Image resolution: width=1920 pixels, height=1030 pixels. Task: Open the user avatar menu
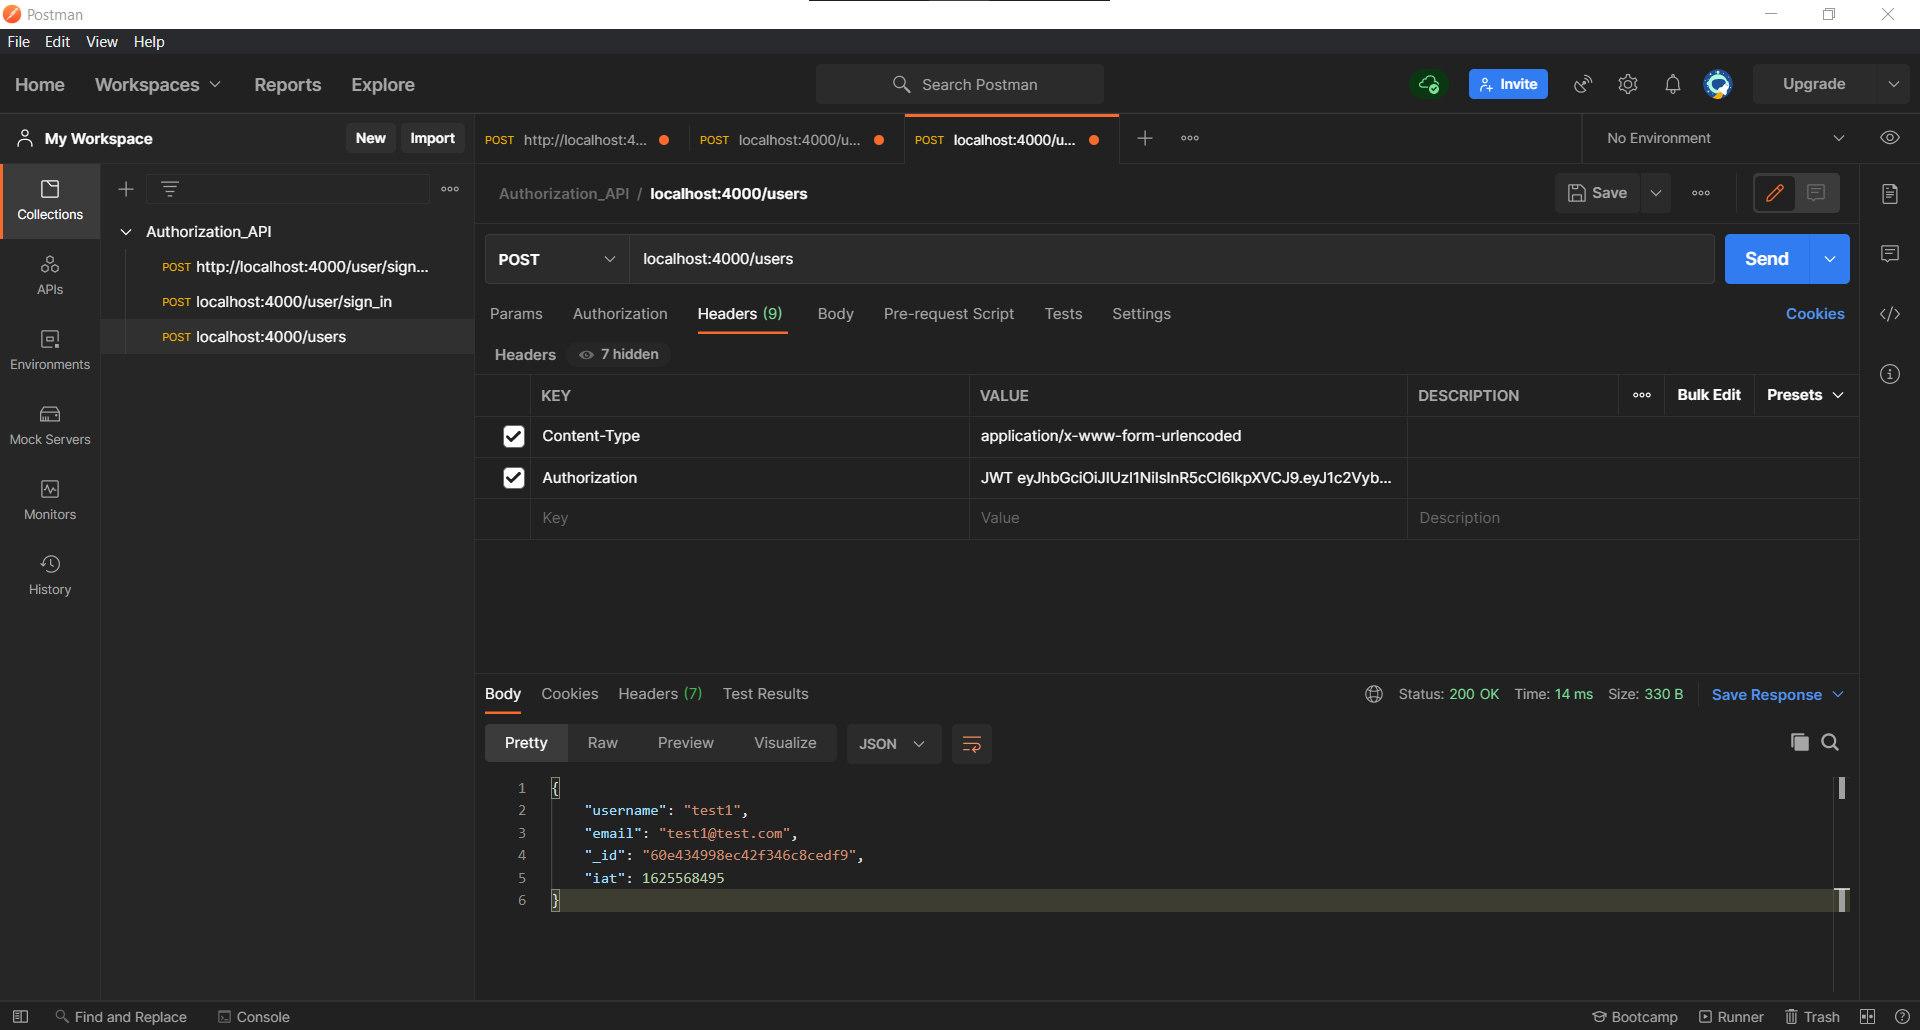[1718, 84]
